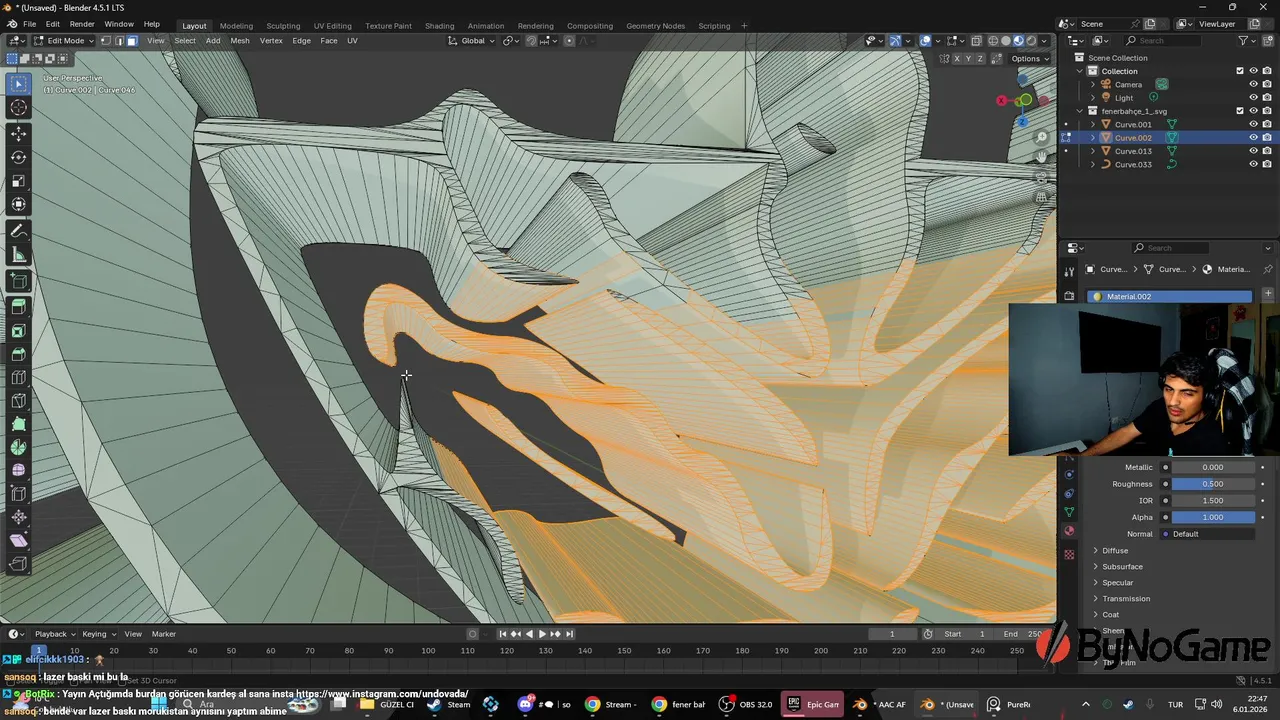Jump to the timeline end frame
Screen dimensions: 1280x720
point(570,634)
